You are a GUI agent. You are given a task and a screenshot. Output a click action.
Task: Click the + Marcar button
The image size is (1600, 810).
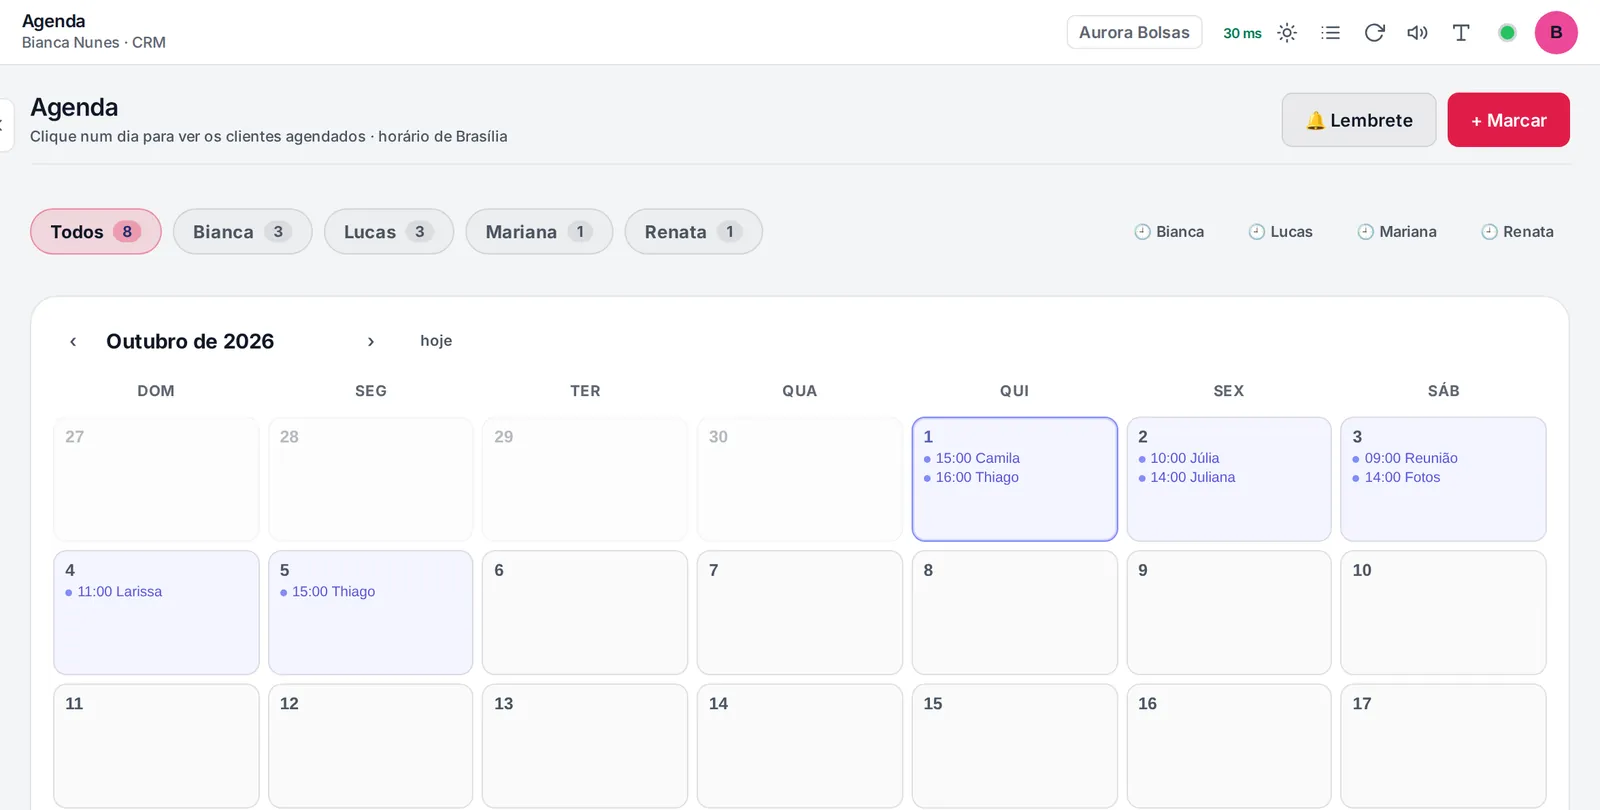[1508, 120]
